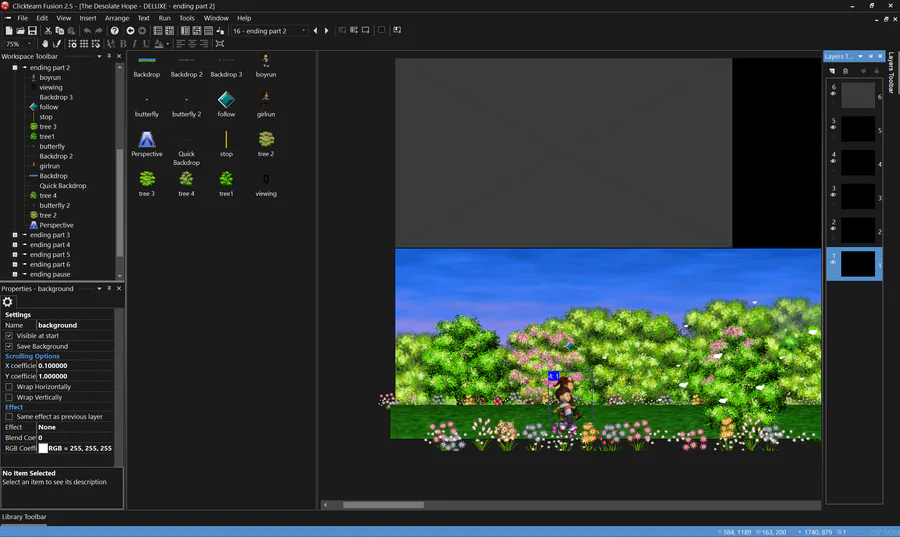Click the Italic text icon
900x537 pixels.
coord(134,44)
